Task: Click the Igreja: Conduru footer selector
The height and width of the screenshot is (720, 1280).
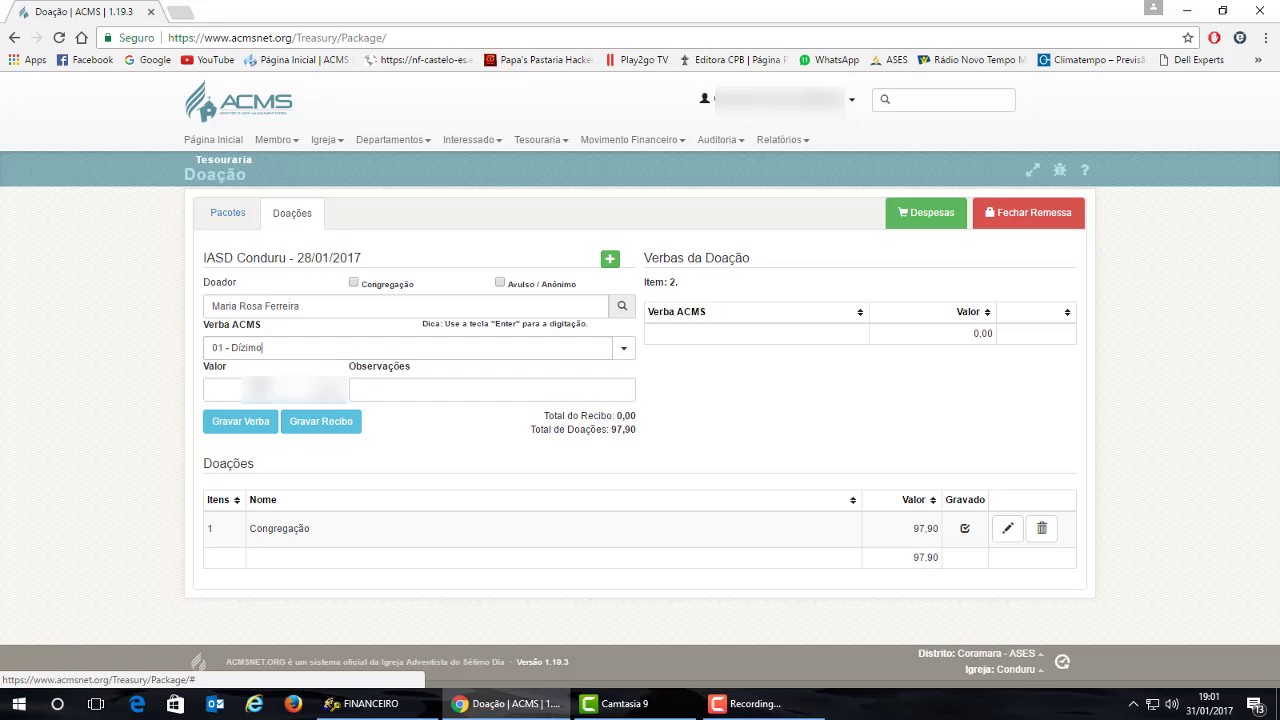Action: click(x=1004, y=670)
